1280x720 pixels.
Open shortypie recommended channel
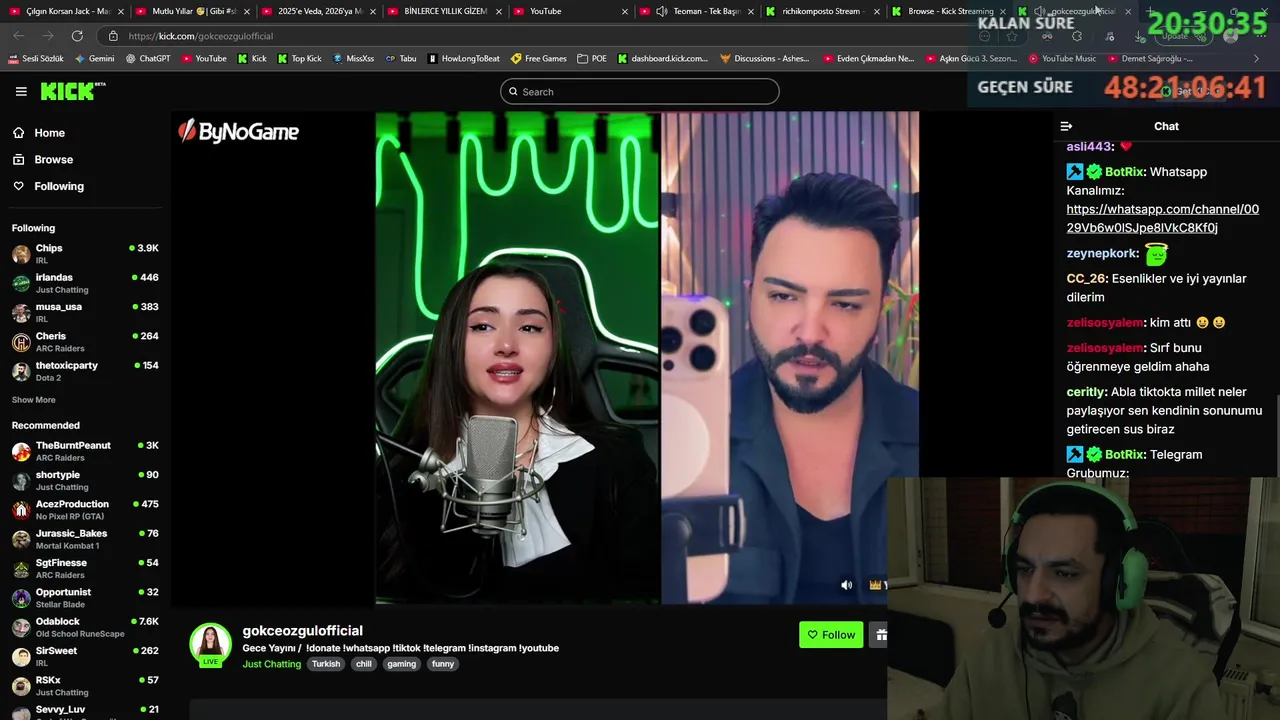pyautogui.click(x=85, y=480)
